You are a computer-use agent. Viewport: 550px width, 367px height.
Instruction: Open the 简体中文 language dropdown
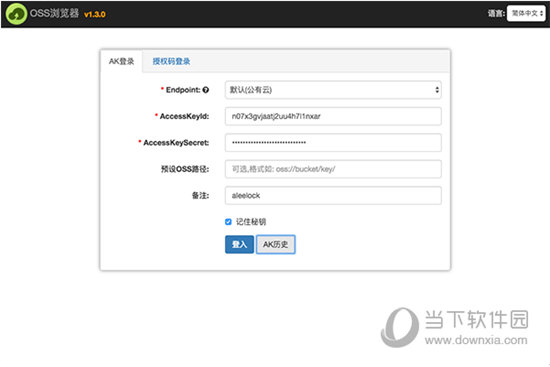coord(526,13)
